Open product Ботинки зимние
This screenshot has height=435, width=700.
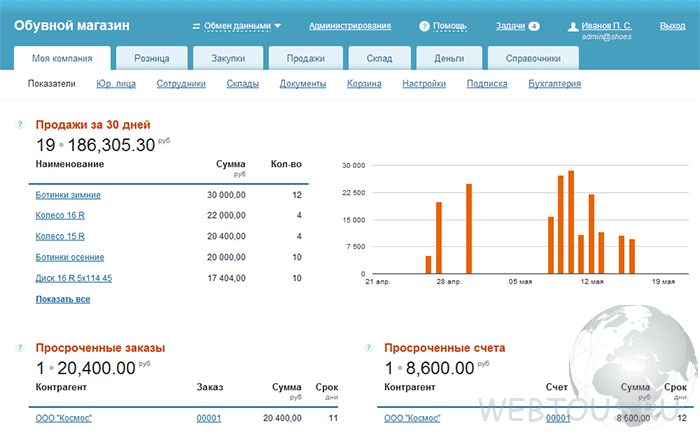[x=68, y=195]
